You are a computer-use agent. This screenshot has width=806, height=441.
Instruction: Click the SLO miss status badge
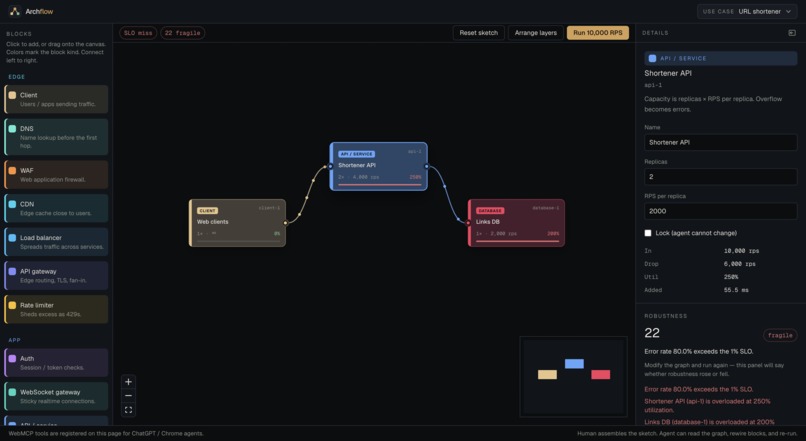click(138, 33)
